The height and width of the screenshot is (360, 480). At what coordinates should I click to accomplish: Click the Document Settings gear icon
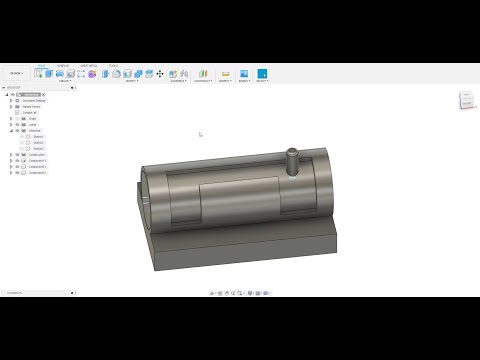pos(17,101)
